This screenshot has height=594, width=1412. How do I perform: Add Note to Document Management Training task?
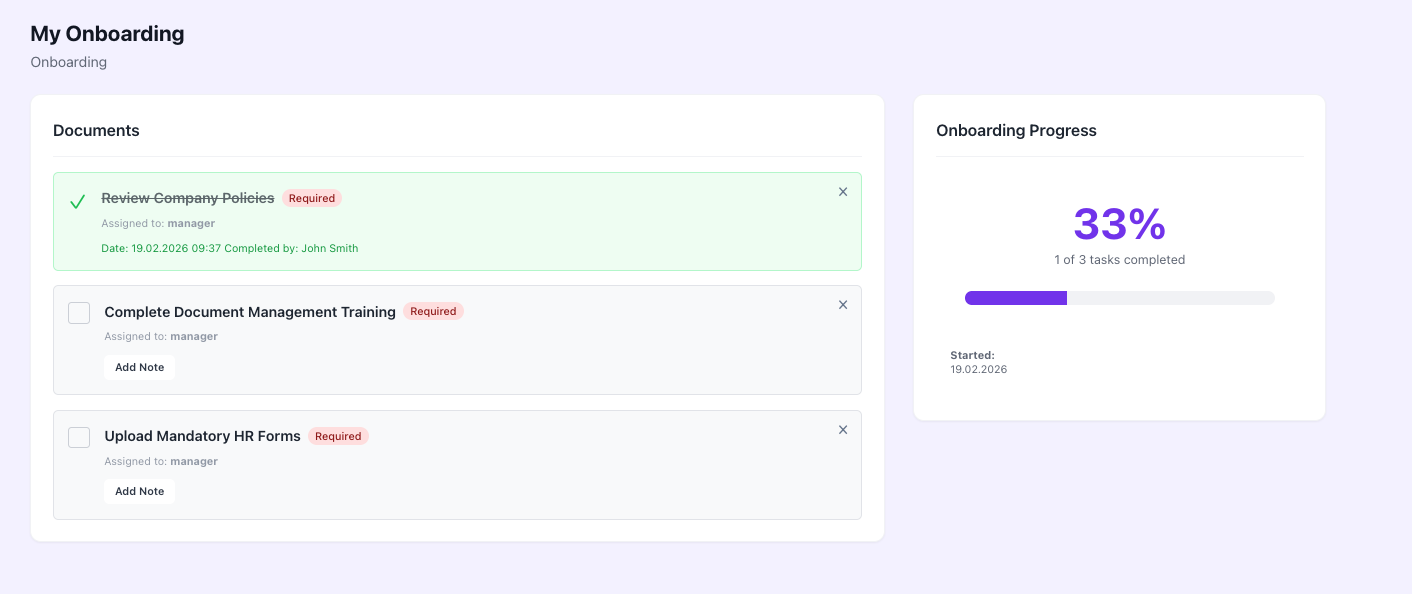coord(139,367)
